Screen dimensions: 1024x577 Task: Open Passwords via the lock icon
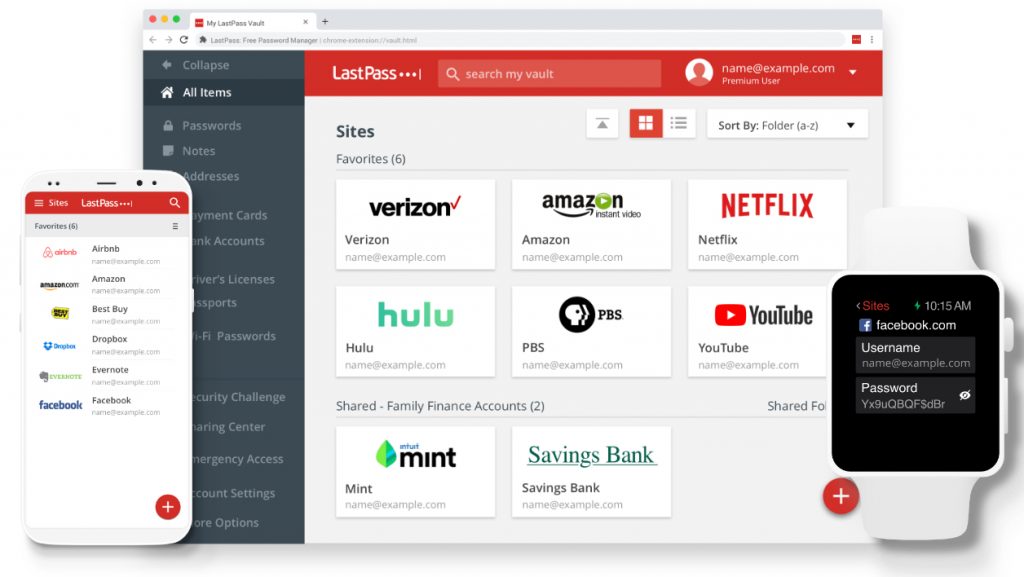[167, 126]
